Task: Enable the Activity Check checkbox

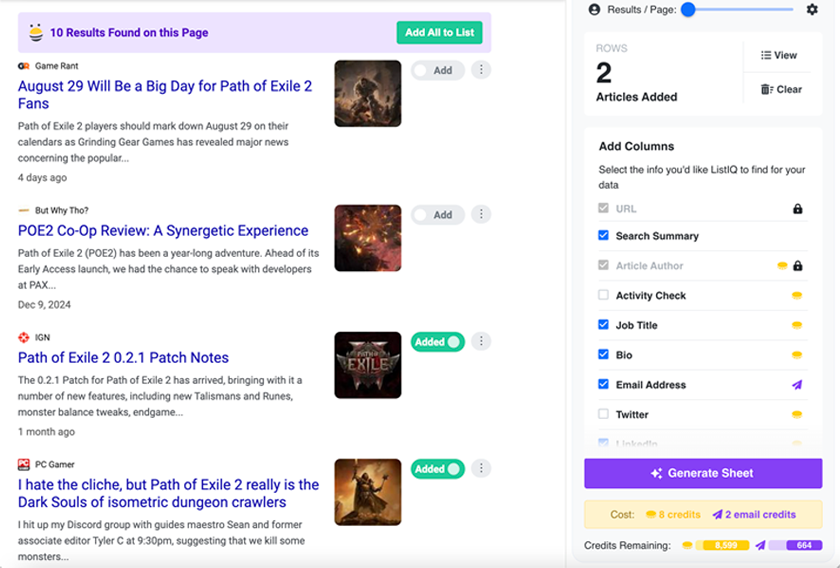Action: point(603,296)
